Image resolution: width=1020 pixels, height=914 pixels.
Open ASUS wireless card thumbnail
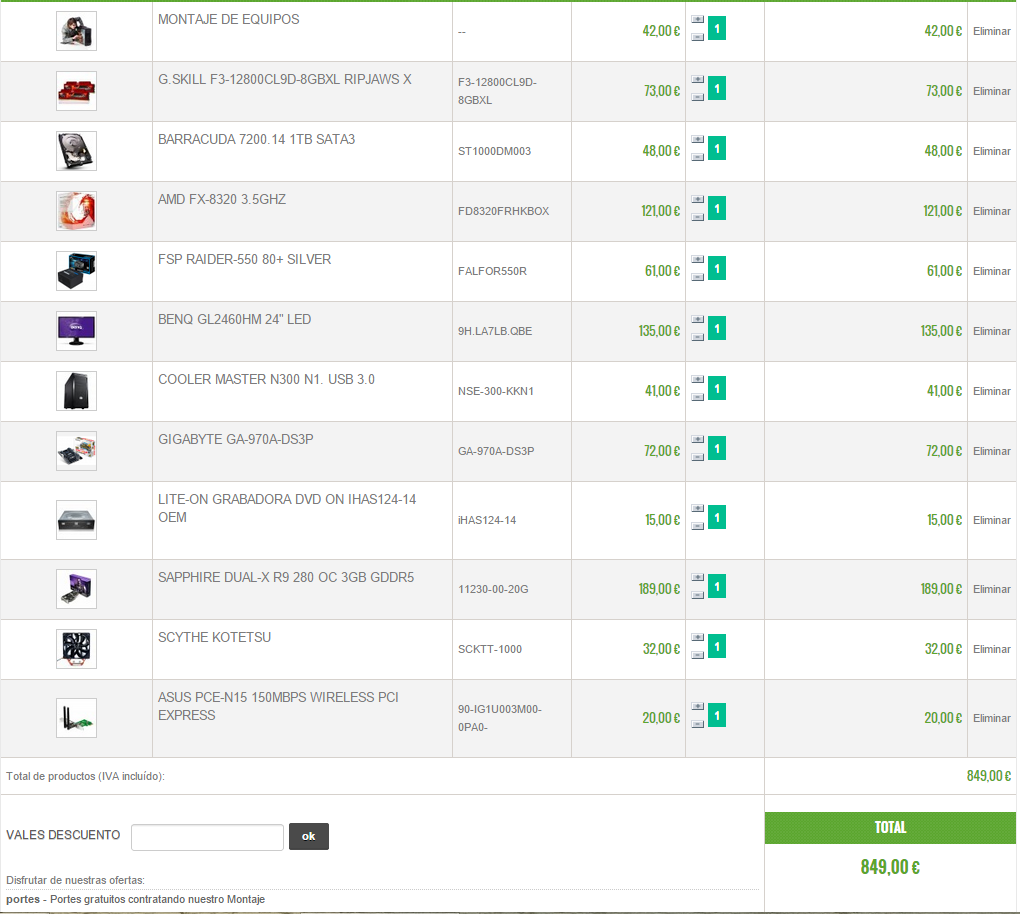click(76, 717)
